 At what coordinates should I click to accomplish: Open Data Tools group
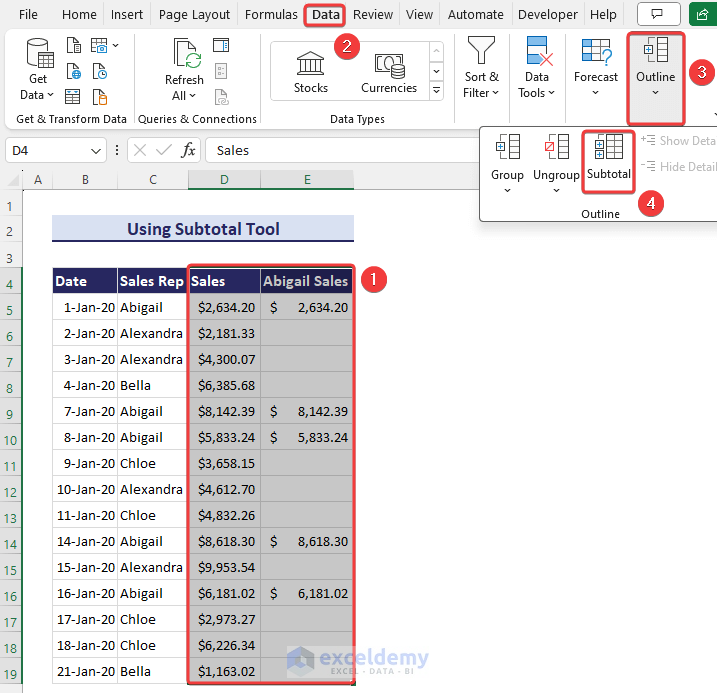coord(536,68)
